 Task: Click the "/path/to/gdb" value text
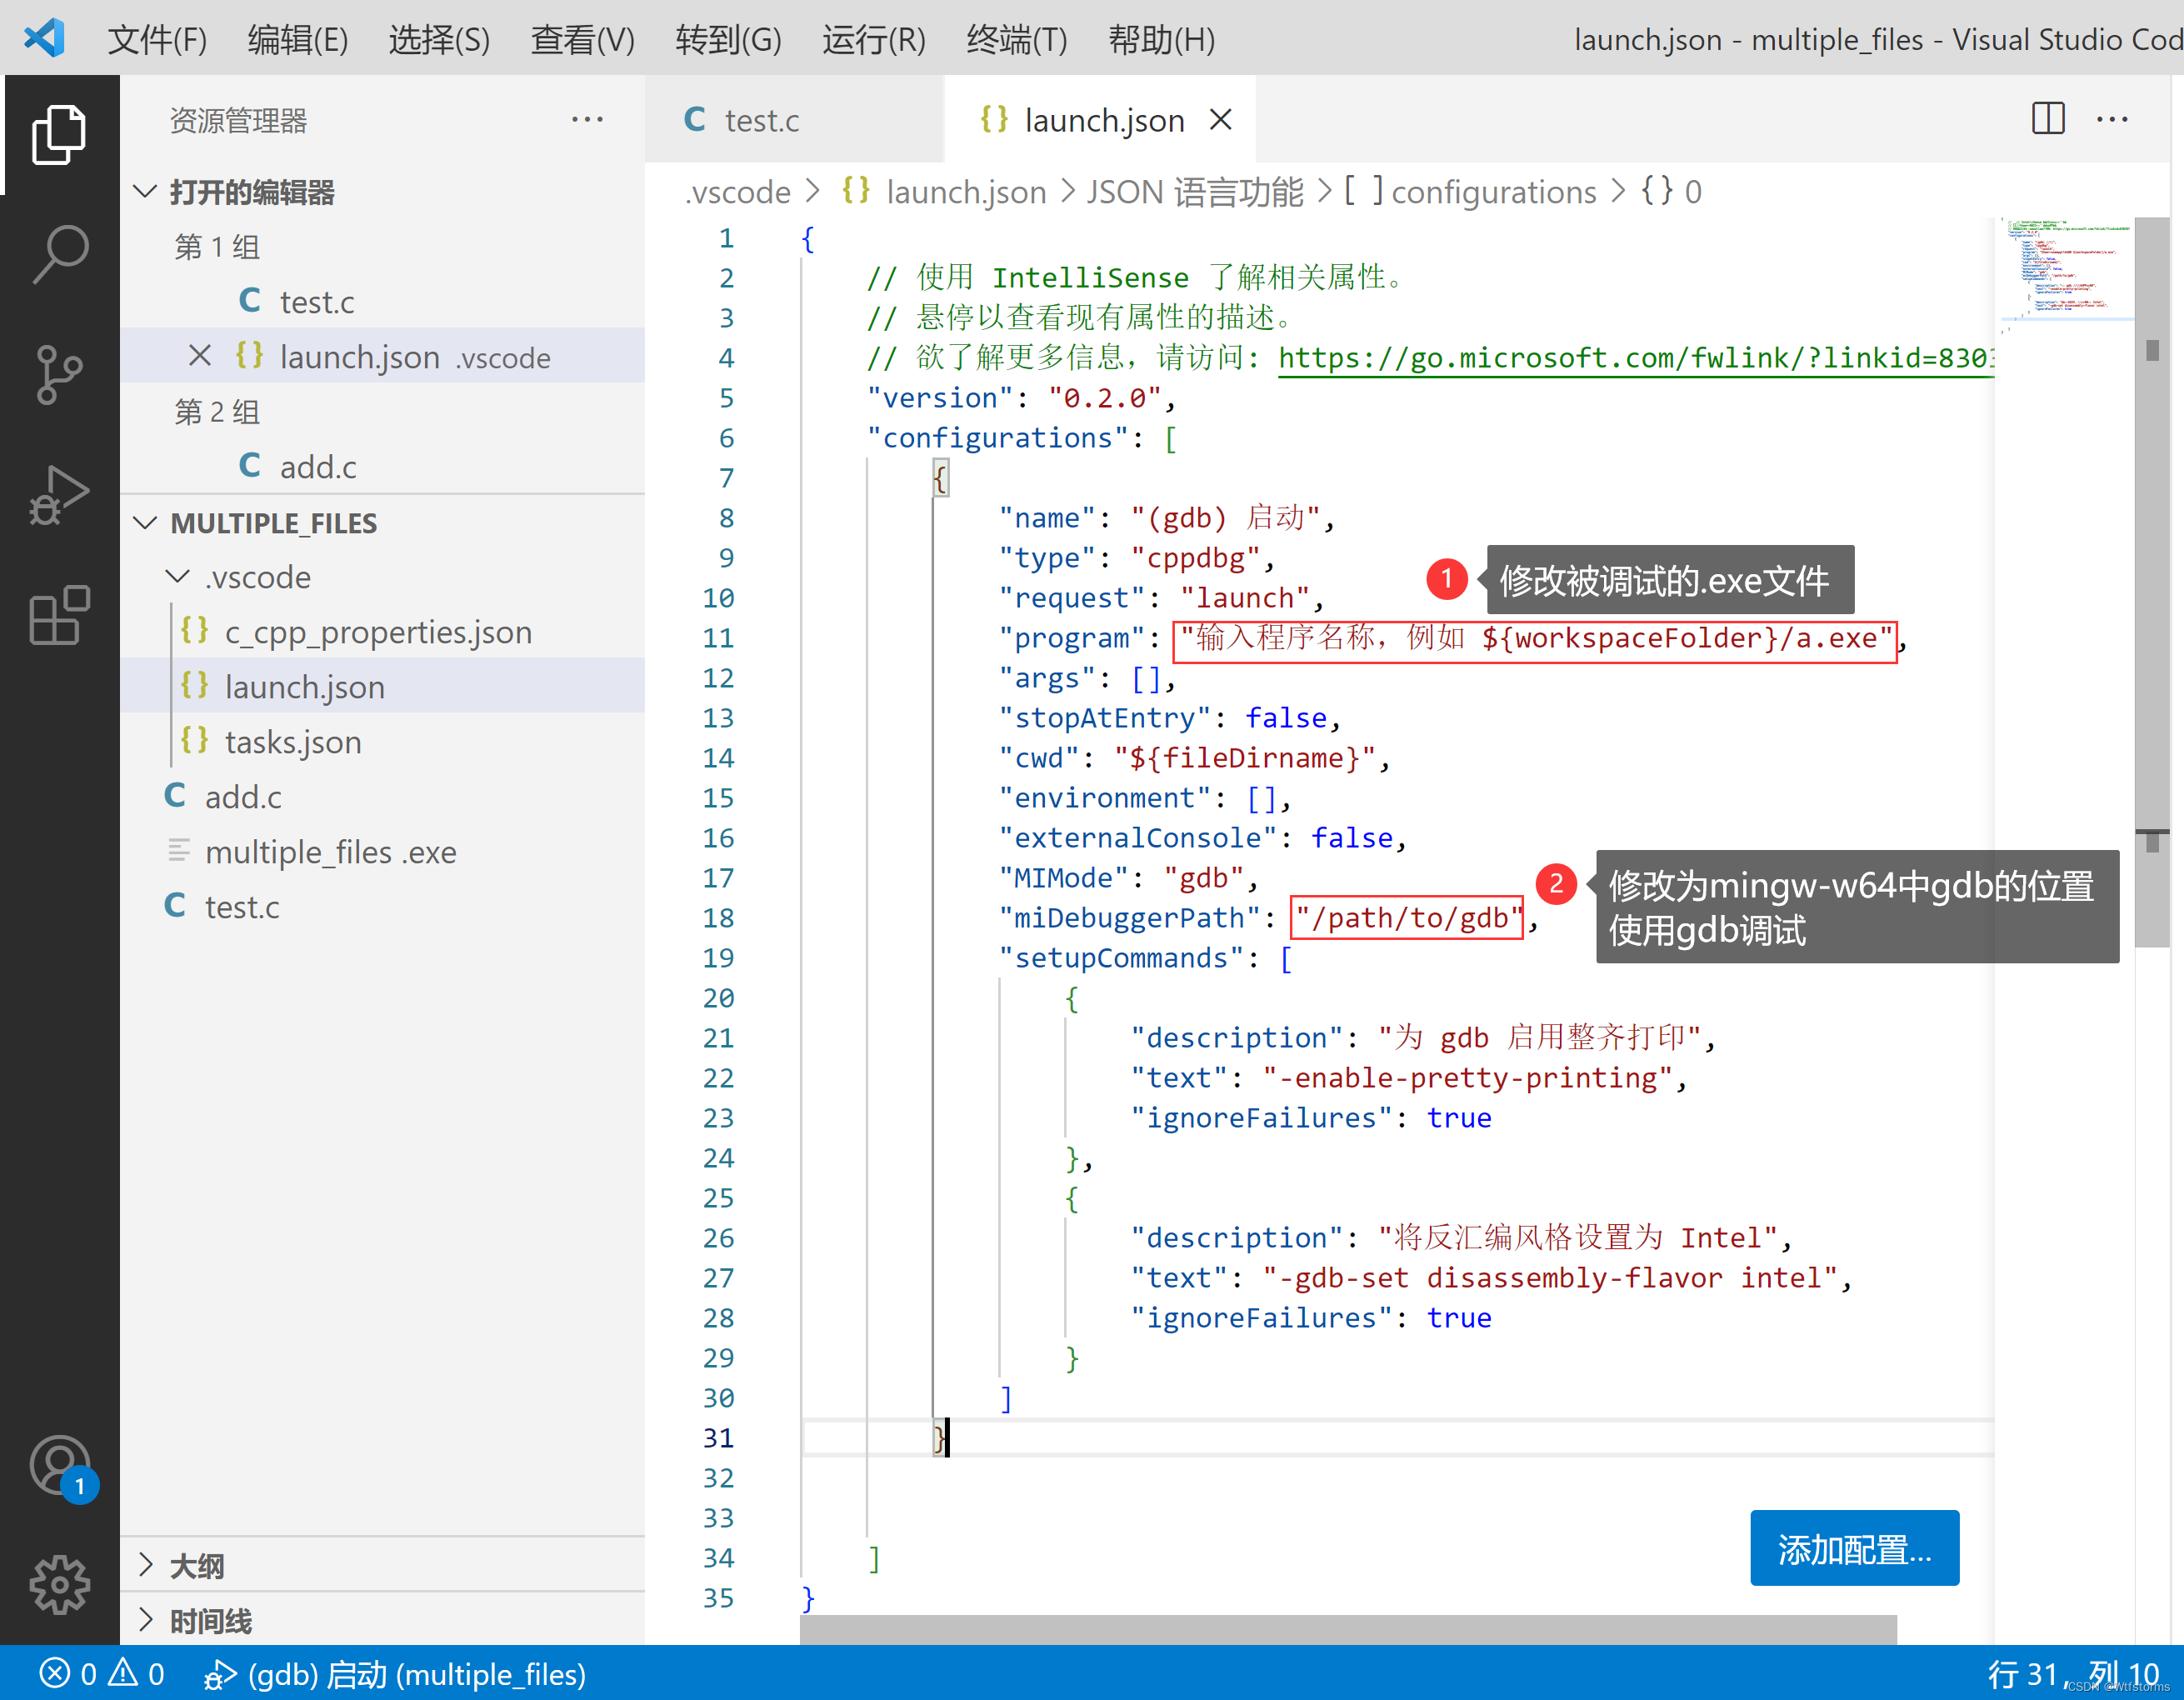click(x=1407, y=918)
